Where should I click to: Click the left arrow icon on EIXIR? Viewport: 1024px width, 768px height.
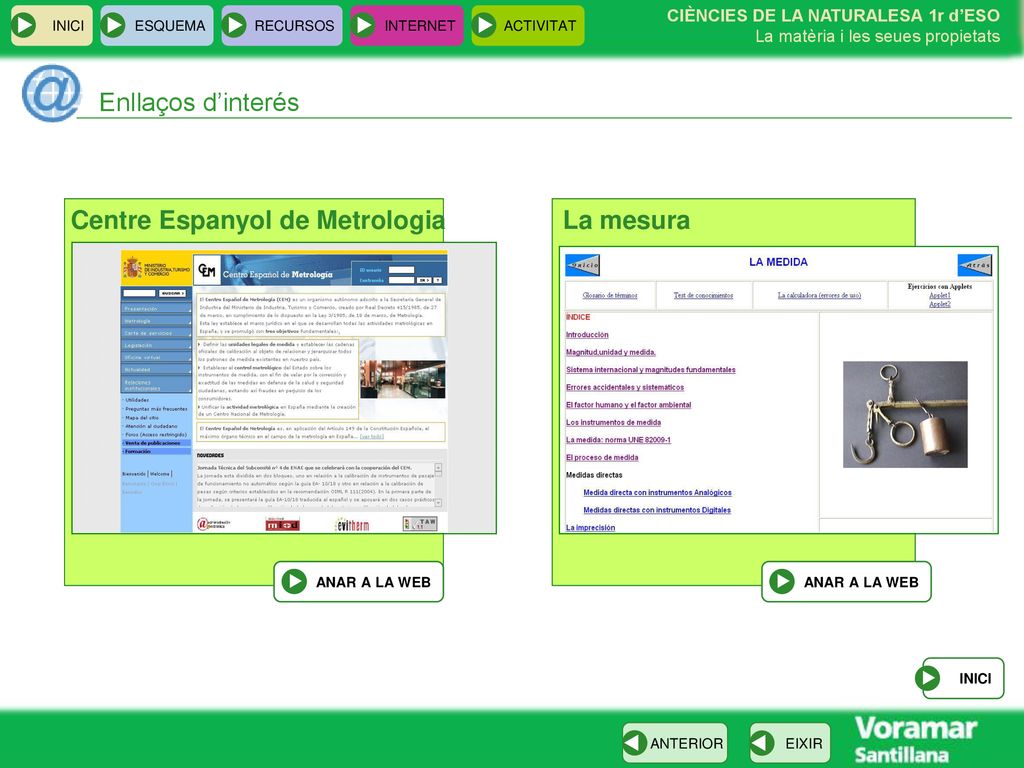[762, 743]
